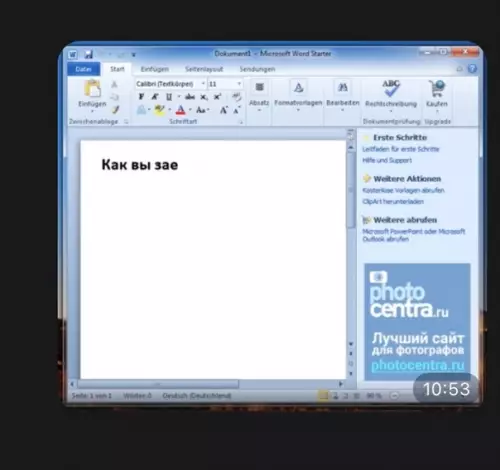Expand the underline style arrow

179,97
